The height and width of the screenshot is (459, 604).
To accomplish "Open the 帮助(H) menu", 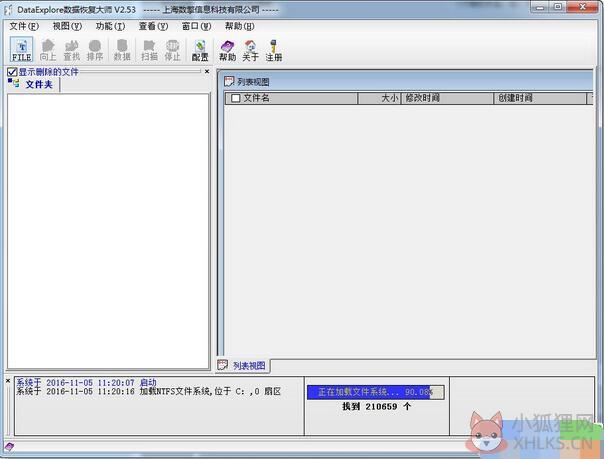I will coord(240,26).
